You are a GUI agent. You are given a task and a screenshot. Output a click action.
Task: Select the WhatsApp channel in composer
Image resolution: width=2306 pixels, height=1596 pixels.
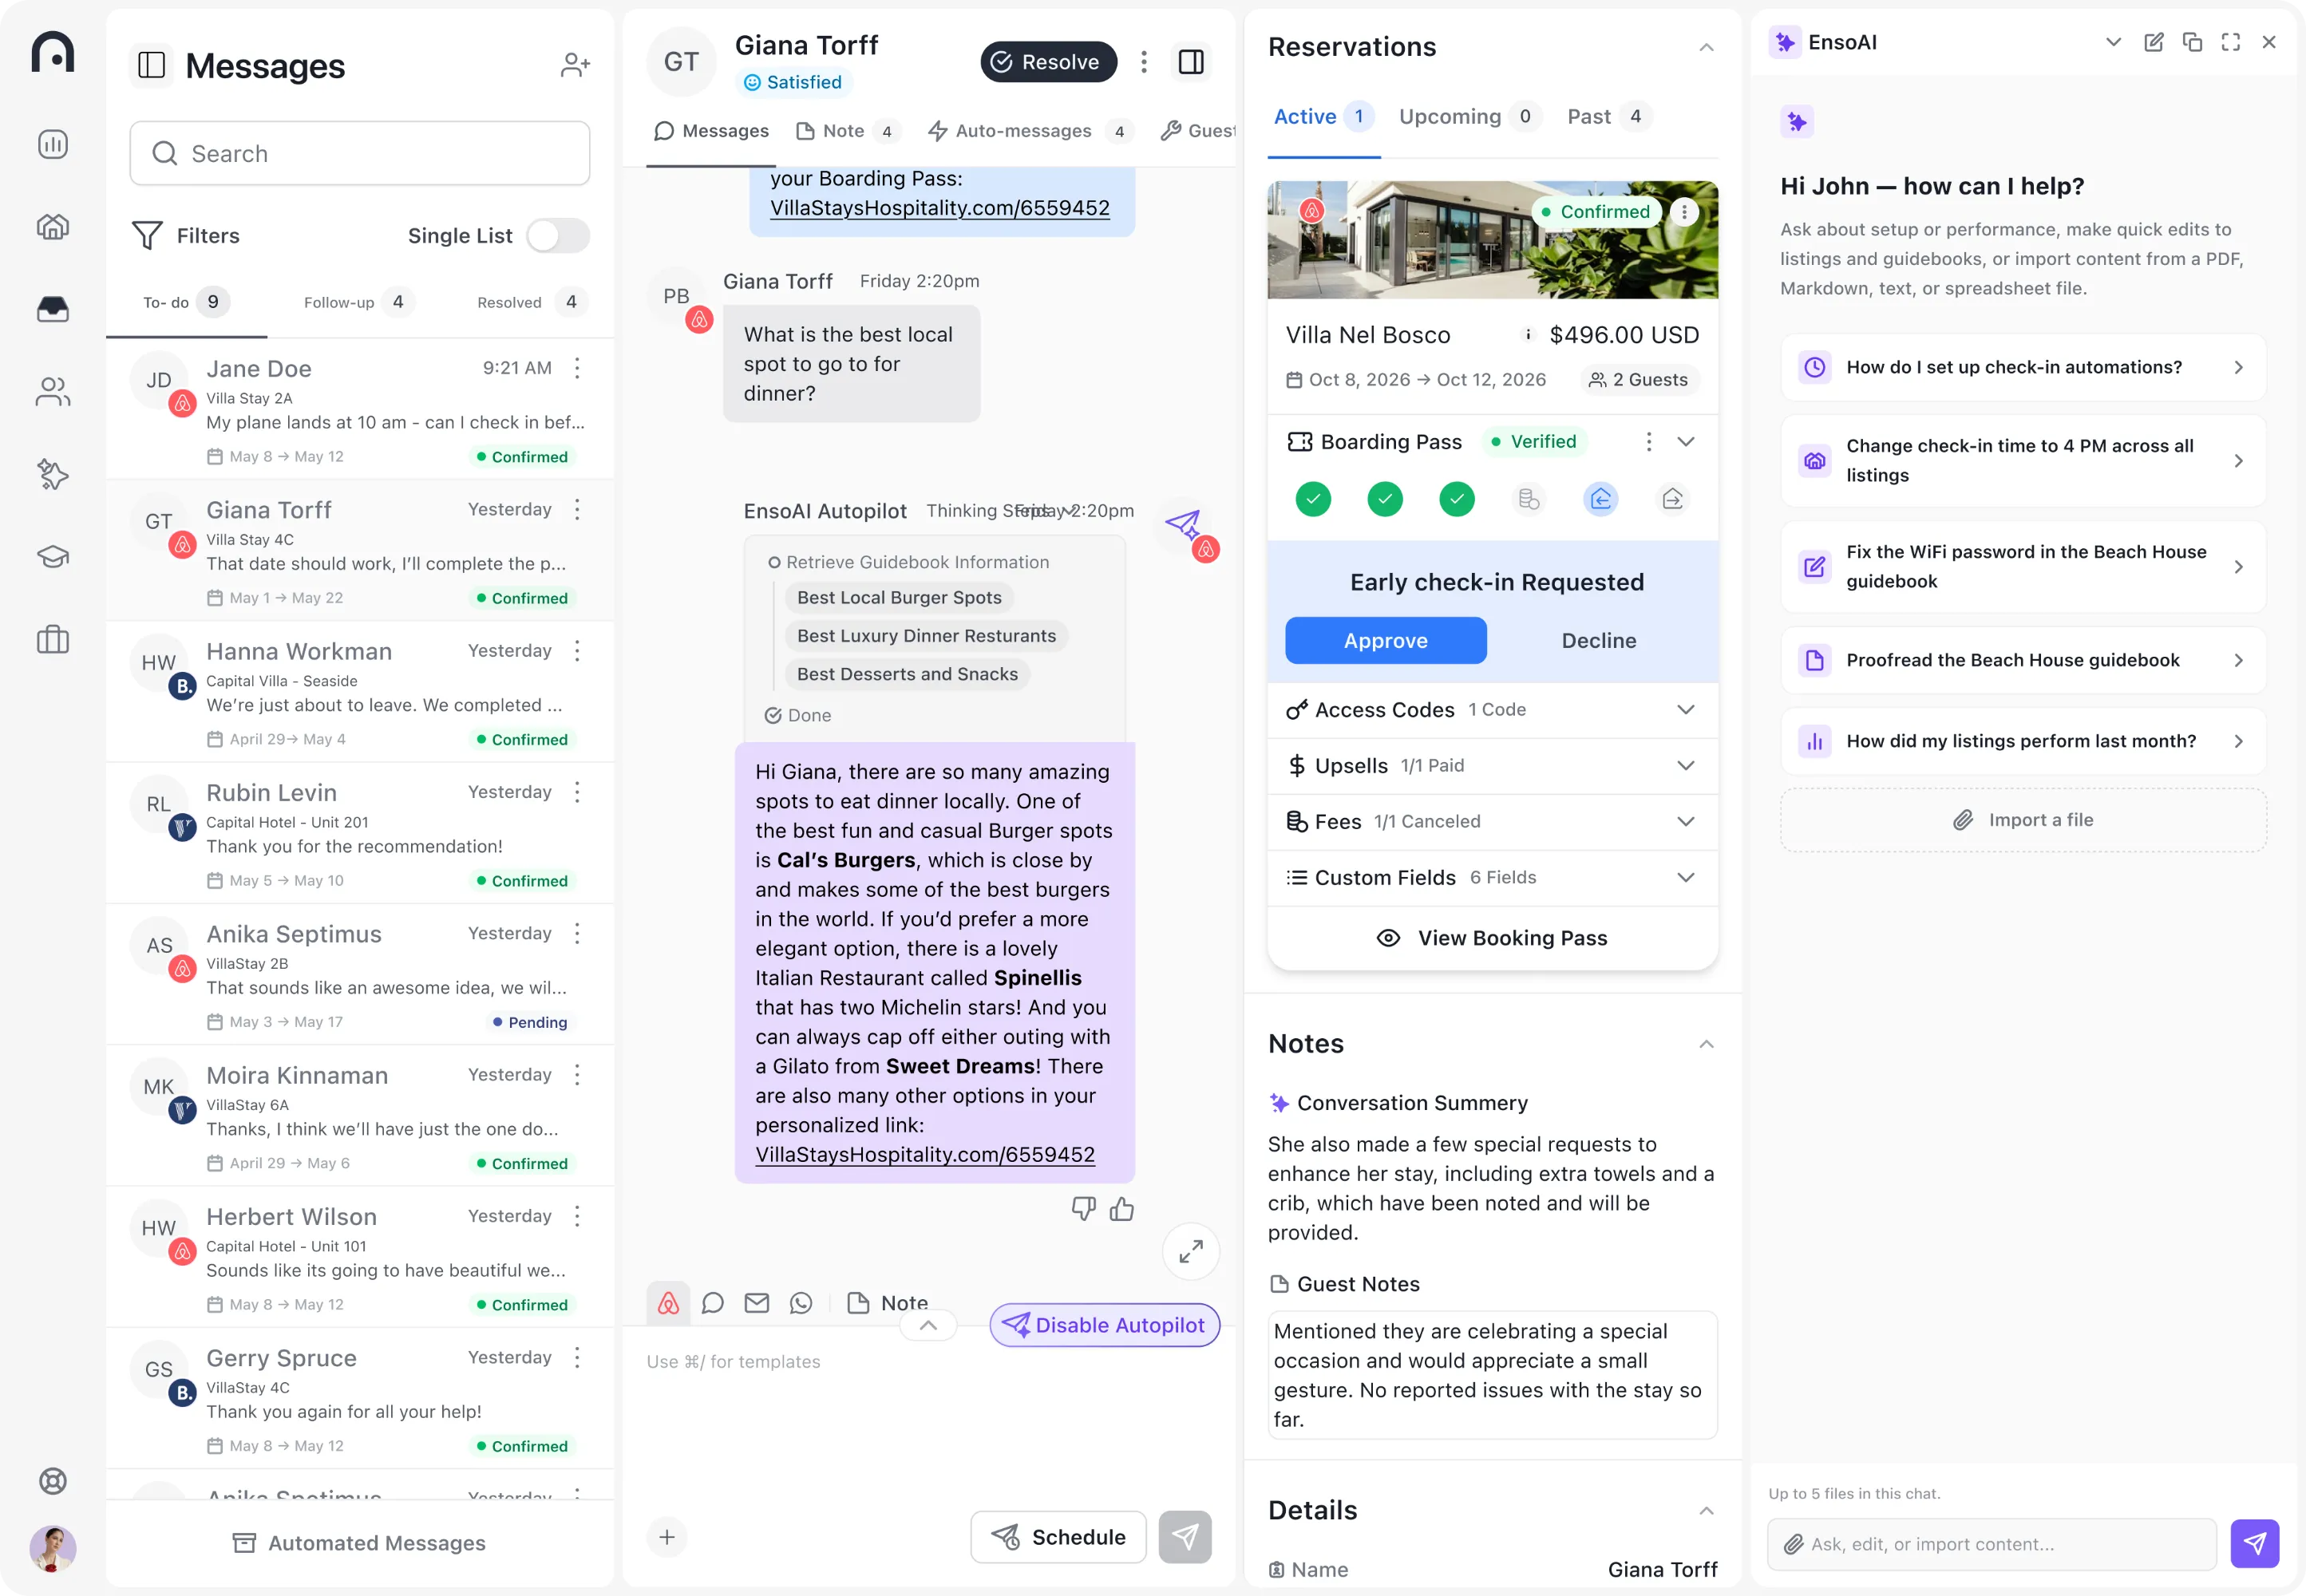[x=801, y=1303]
